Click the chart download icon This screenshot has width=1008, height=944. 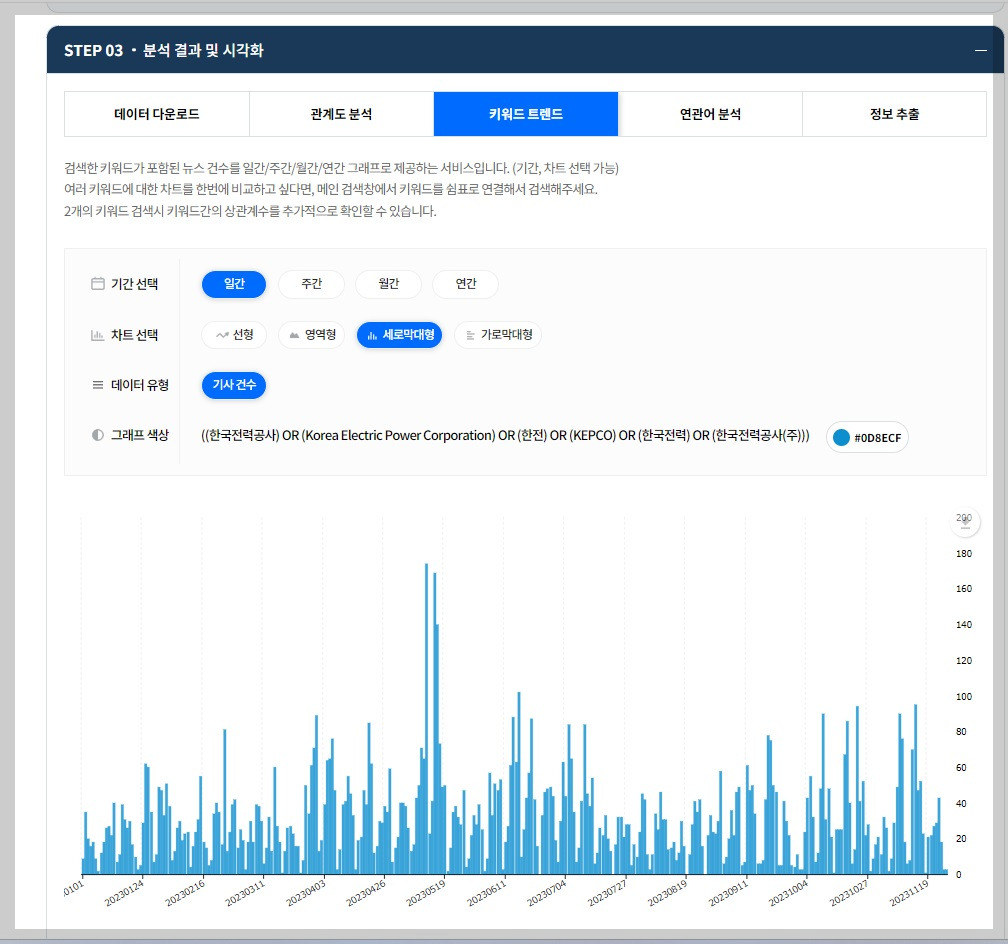965,522
